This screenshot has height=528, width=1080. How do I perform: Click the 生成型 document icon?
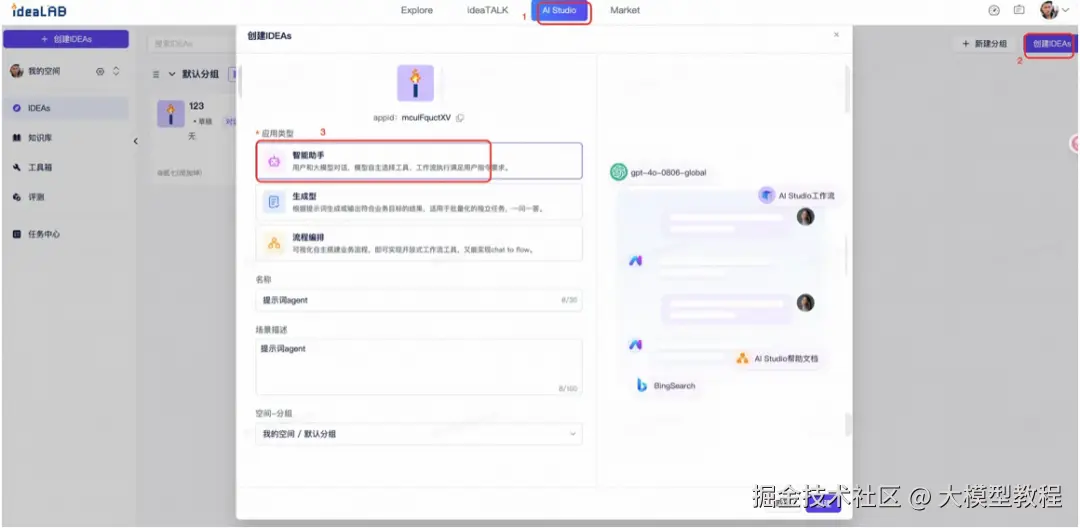(x=274, y=202)
